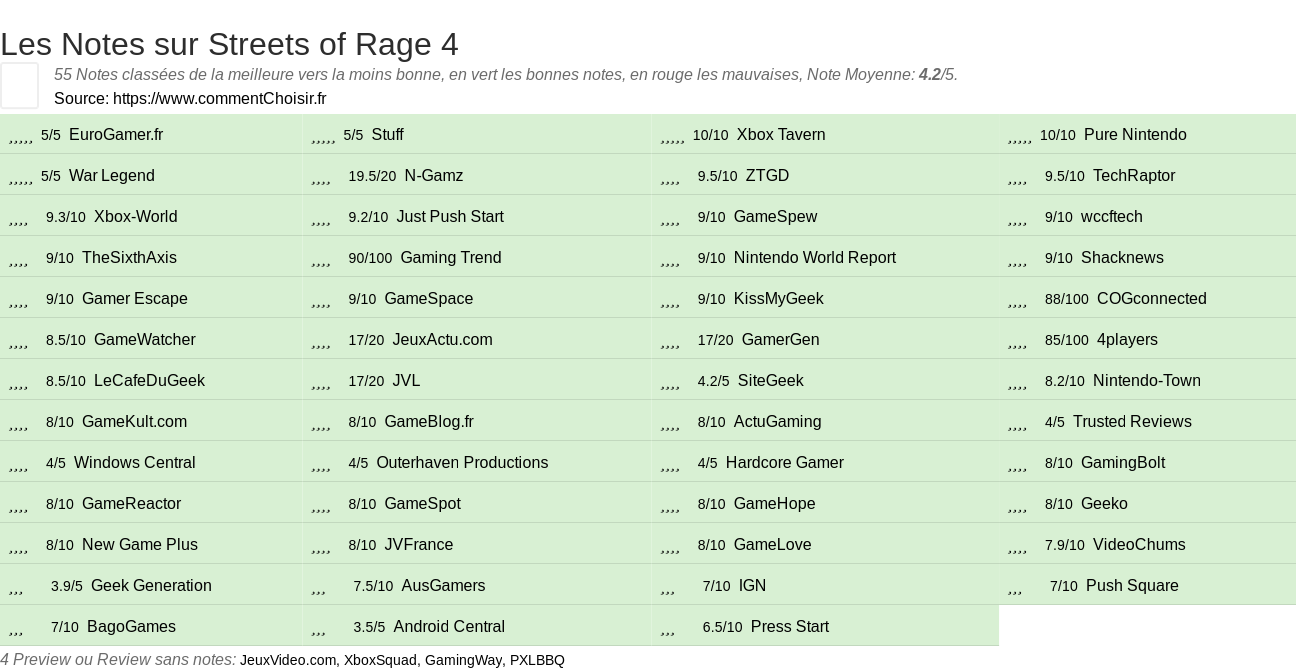Click the average score 4.2 in subtitle
Screen dimensions: 1296x671
(929, 75)
